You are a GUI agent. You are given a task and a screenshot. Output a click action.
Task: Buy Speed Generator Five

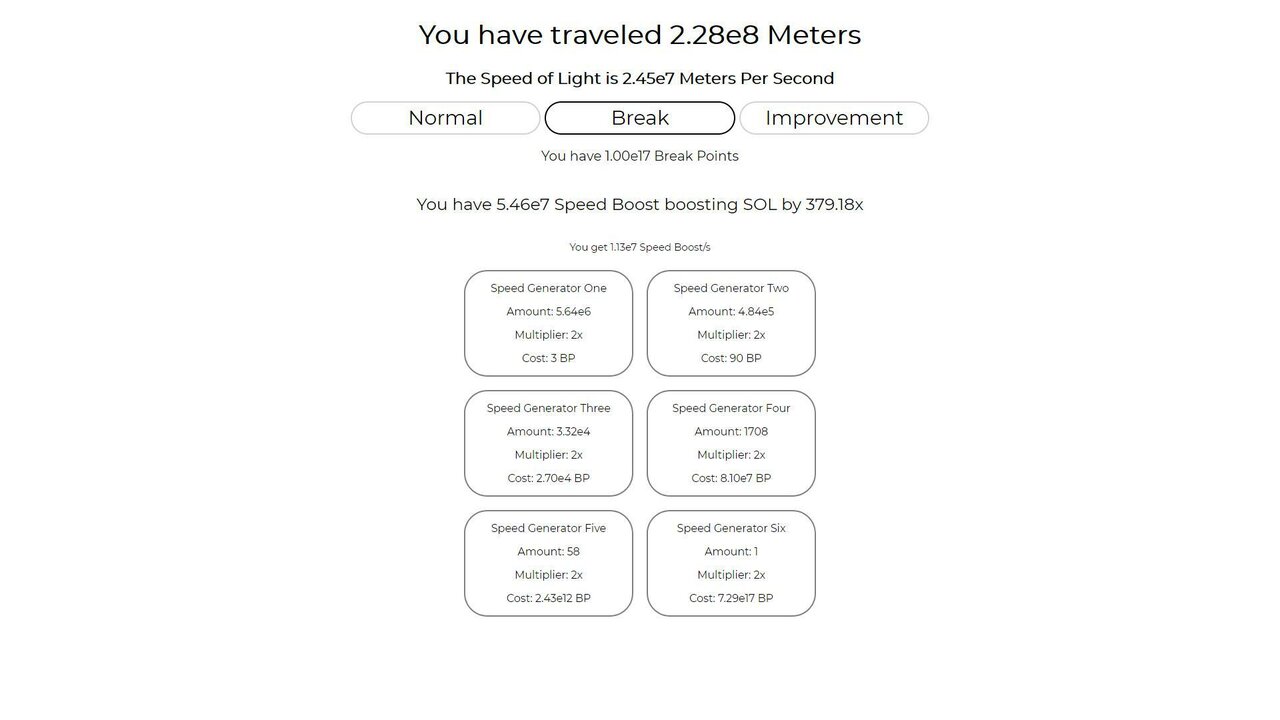click(548, 563)
